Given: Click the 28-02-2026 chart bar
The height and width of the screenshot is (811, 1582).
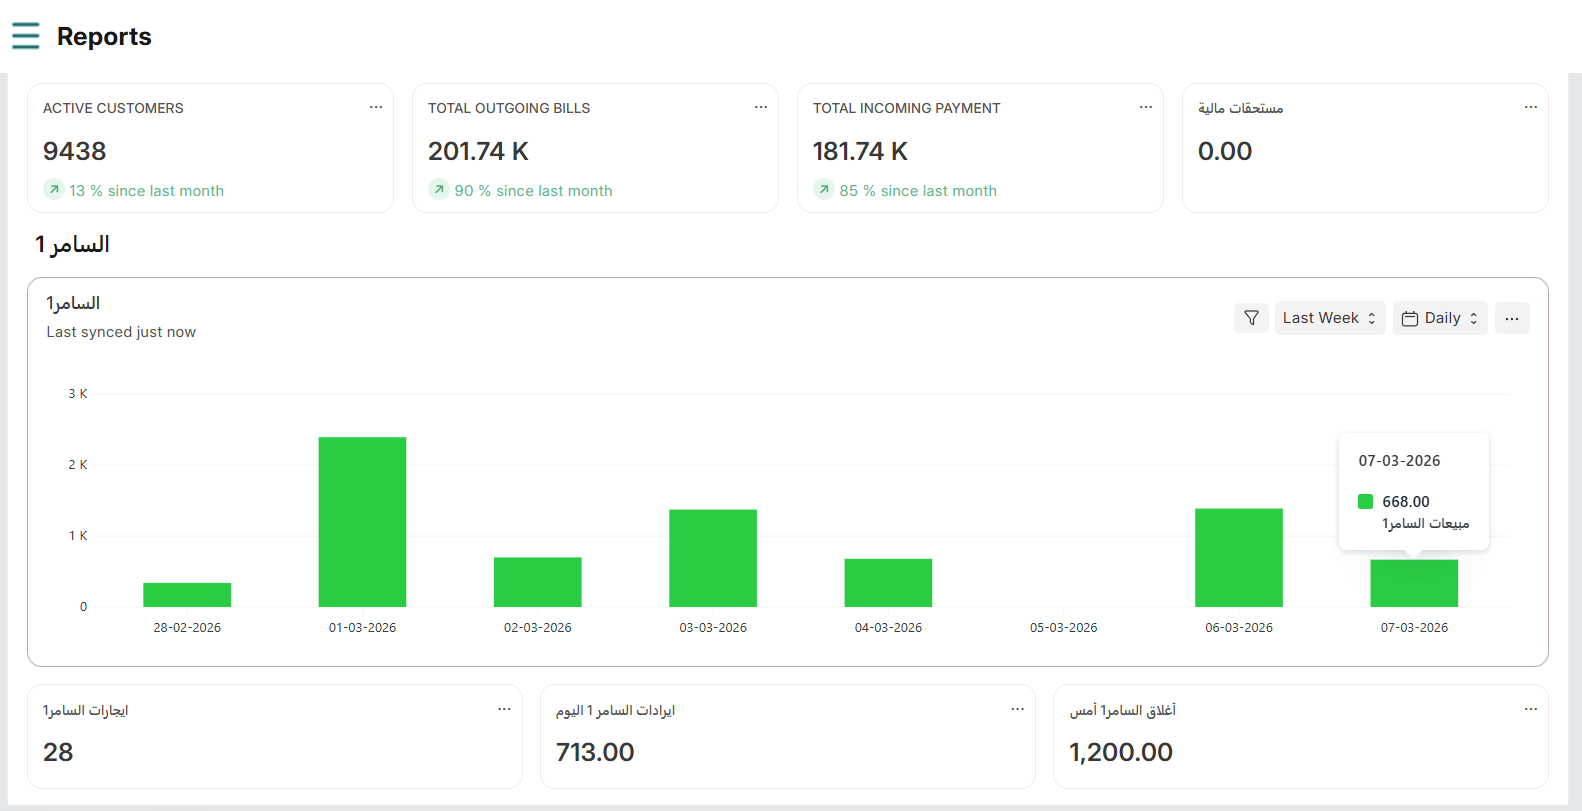Looking at the screenshot, I should pyautogui.click(x=187, y=595).
